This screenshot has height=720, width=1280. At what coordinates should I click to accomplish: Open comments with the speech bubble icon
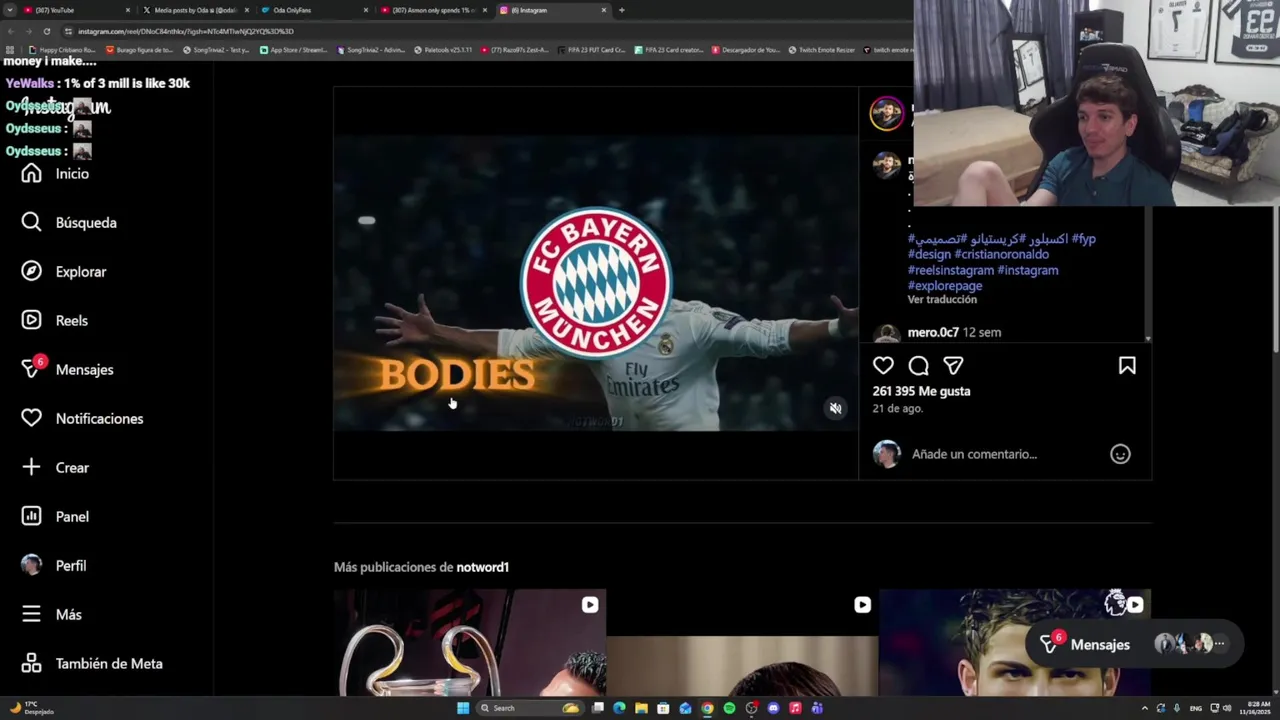[918, 366]
